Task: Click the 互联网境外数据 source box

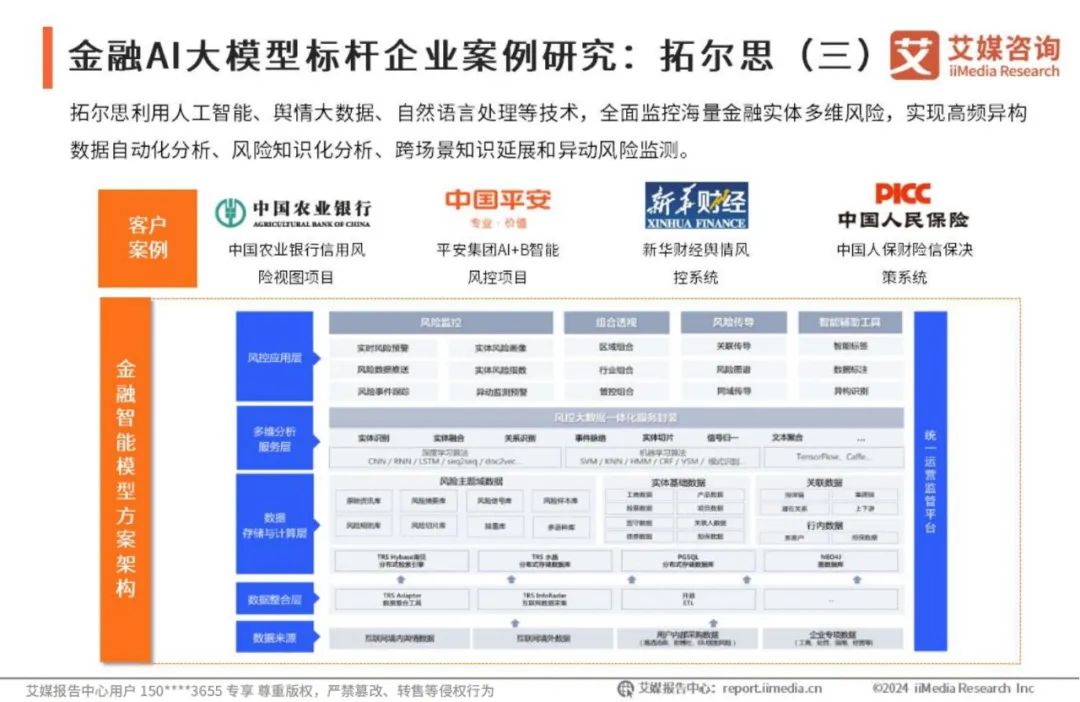Action: [x=543, y=639]
